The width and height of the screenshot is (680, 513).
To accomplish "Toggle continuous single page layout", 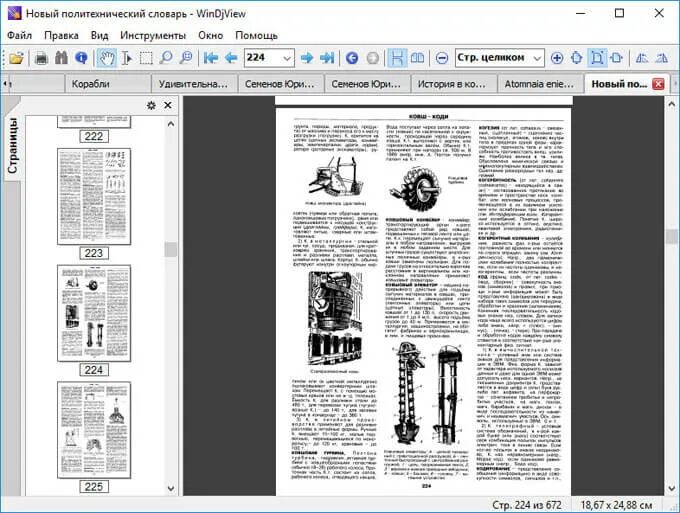I will pos(397,58).
